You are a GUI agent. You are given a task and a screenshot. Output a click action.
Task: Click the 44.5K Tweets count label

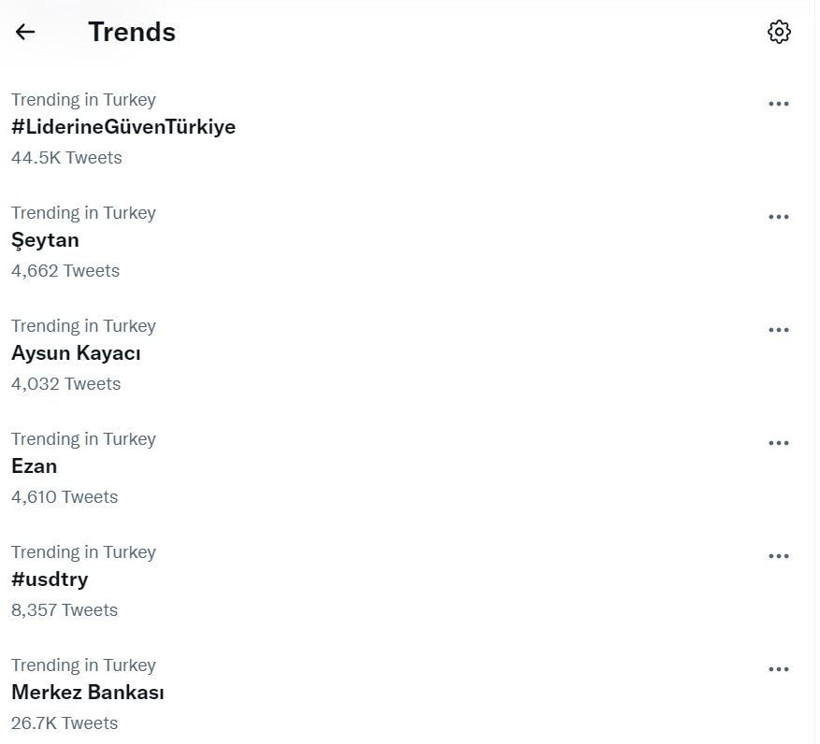click(x=66, y=157)
